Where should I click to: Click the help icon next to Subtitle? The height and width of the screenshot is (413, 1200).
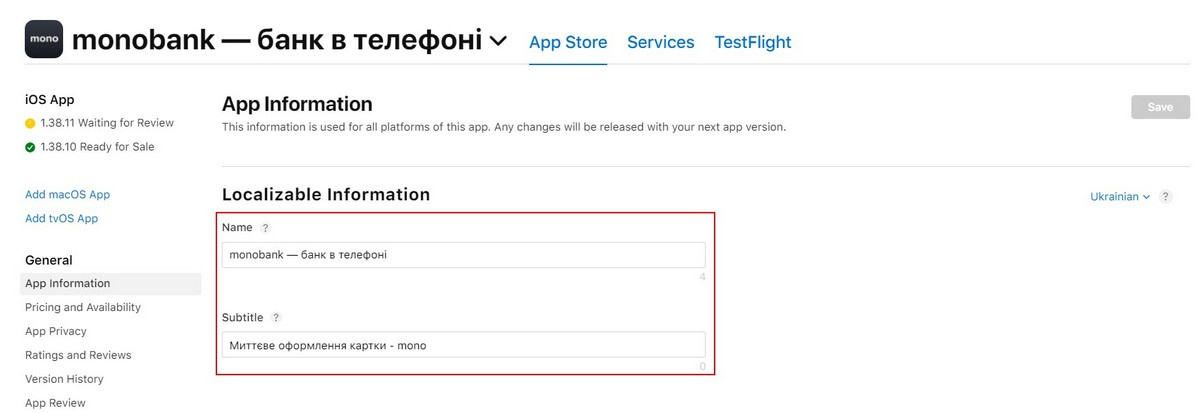[276, 318]
